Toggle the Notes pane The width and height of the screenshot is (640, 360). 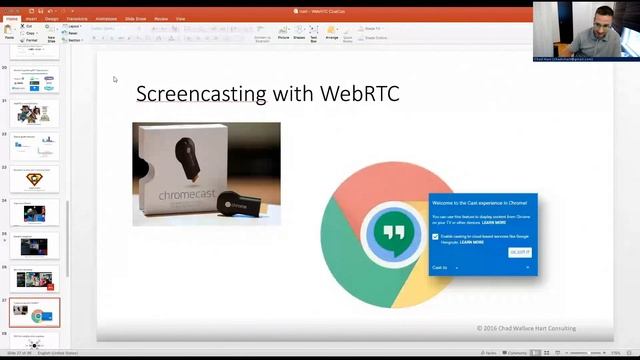pos(489,353)
